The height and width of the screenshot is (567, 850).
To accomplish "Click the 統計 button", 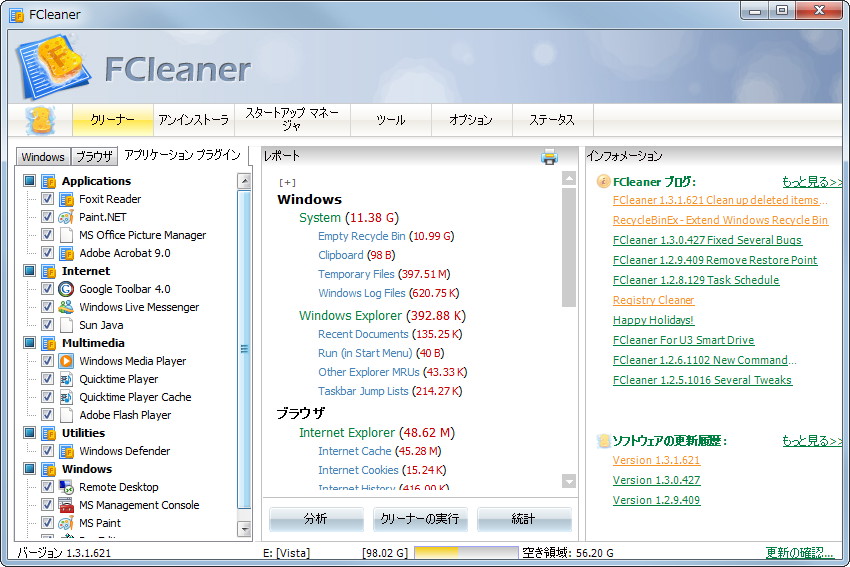I will coord(524,519).
